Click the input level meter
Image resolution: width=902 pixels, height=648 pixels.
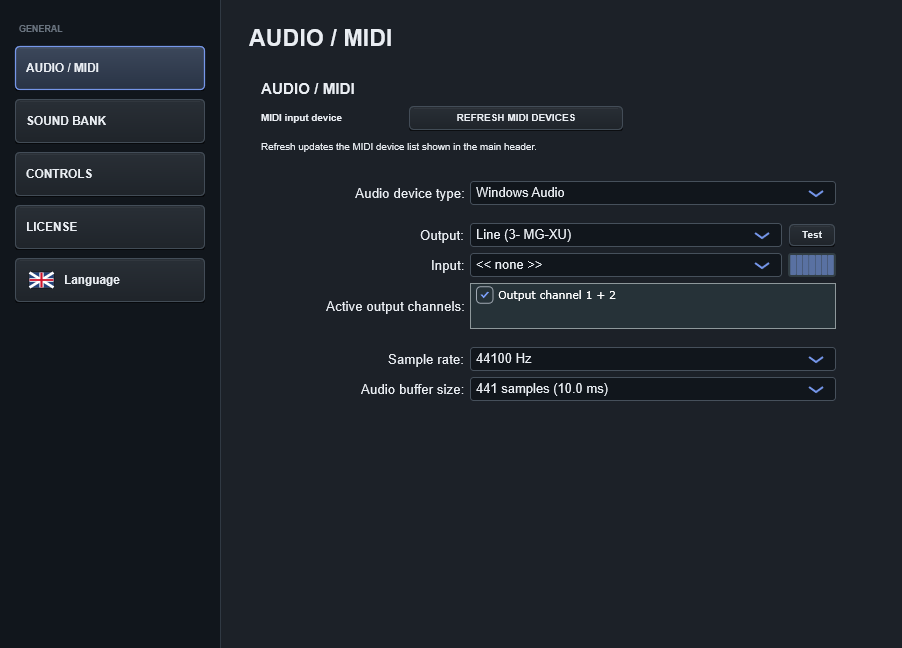click(812, 265)
